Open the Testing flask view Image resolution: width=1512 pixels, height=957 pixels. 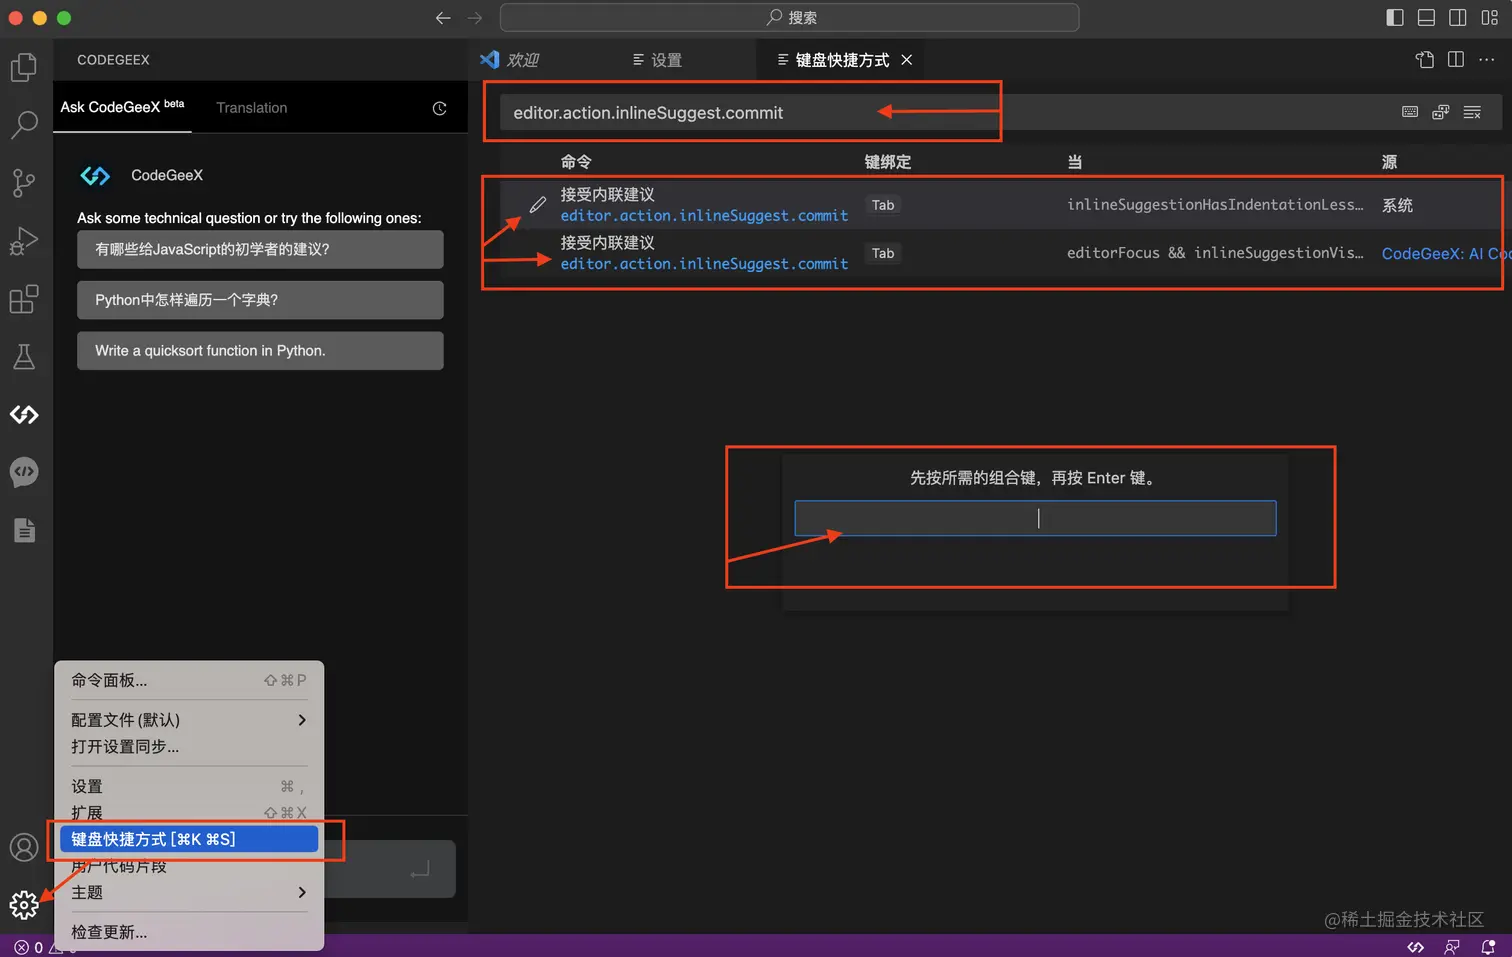(x=24, y=357)
